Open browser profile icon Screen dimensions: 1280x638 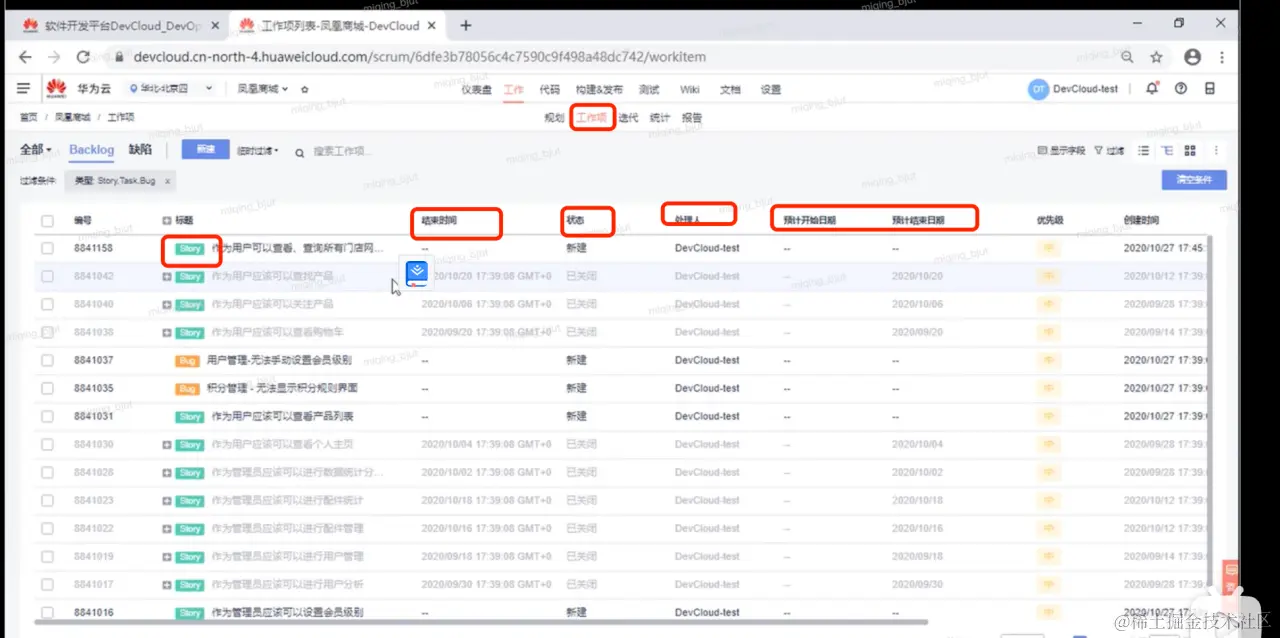tap(1192, 57)
